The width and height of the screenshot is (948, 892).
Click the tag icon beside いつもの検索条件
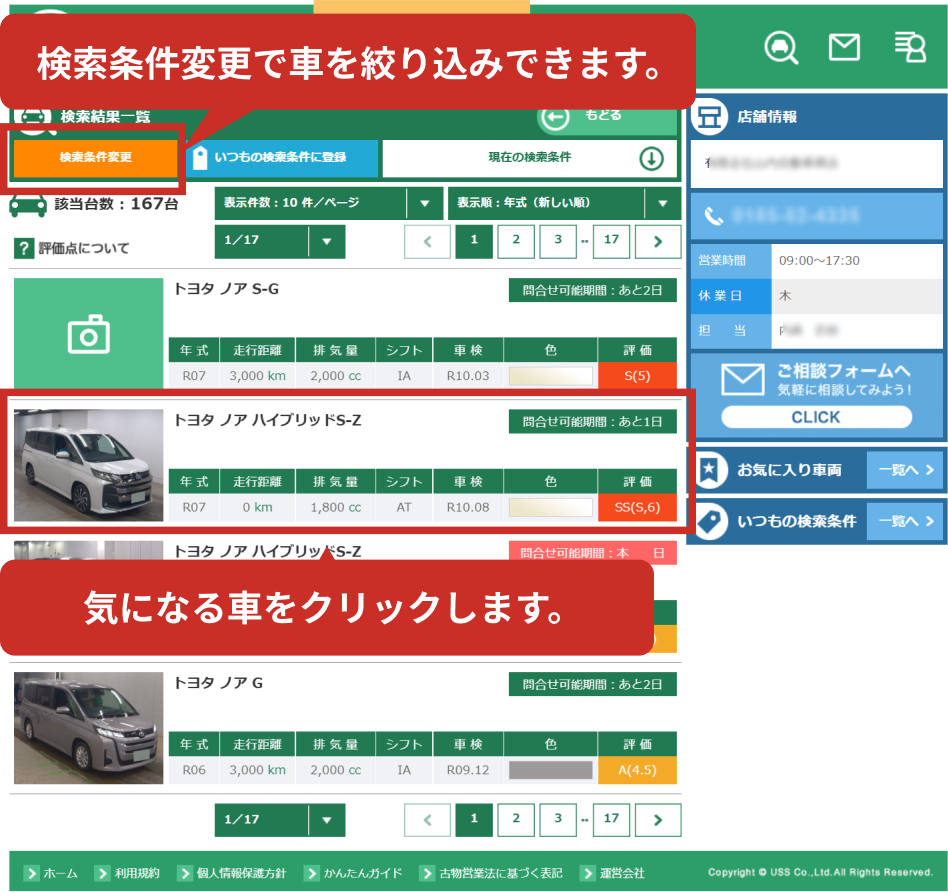pyautogui.click(x=708, y=521)
